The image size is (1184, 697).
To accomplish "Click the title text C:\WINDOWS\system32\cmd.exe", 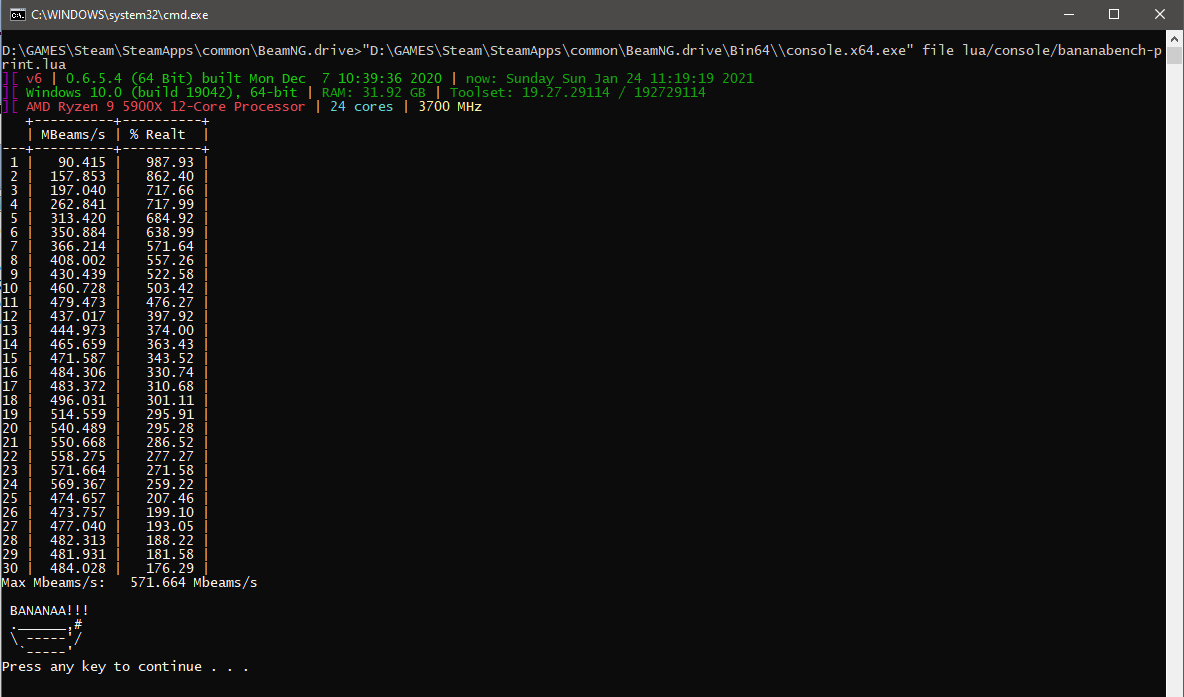I will [119, 15].
